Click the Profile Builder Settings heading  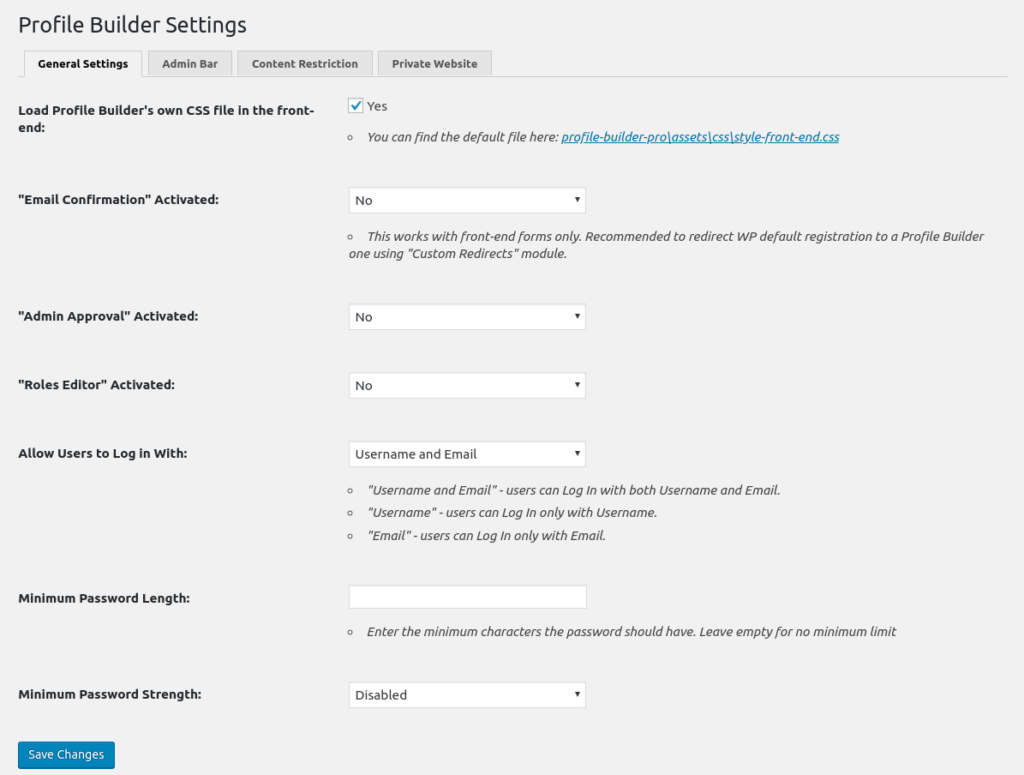[133, 25]
